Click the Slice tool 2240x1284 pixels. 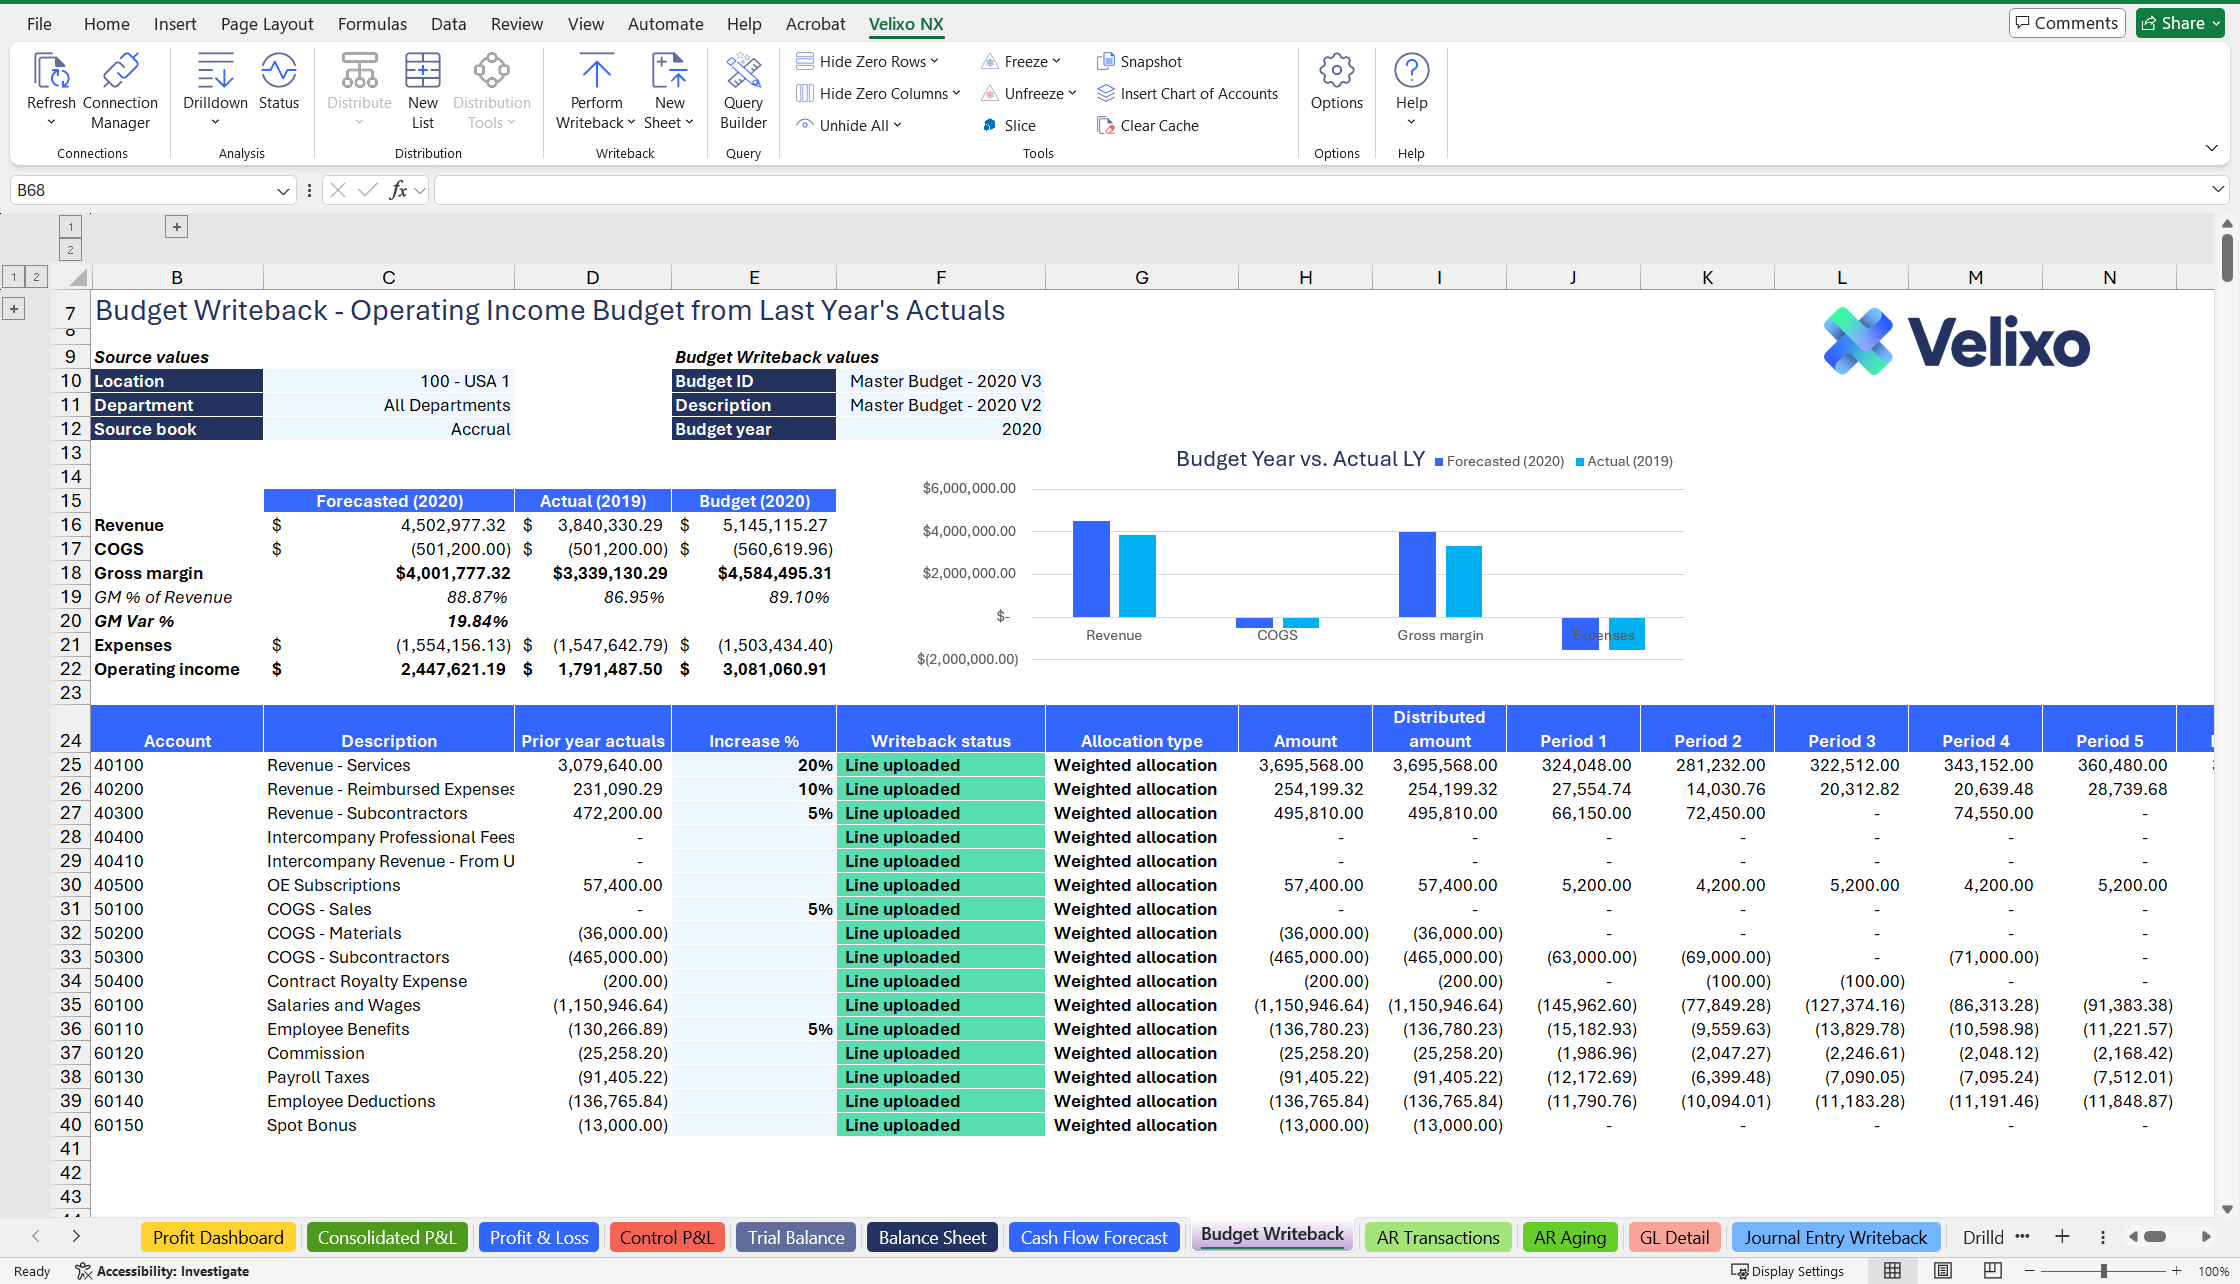click(x=1009, y=125)
